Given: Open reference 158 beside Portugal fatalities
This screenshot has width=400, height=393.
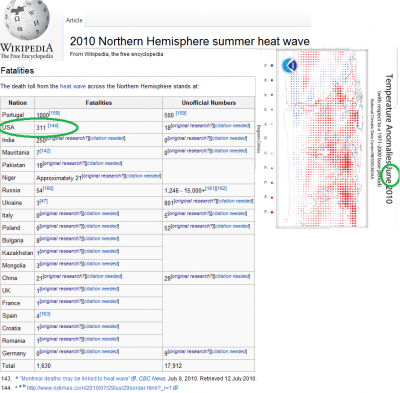Looking at the screenshot, I should (54, 113).
